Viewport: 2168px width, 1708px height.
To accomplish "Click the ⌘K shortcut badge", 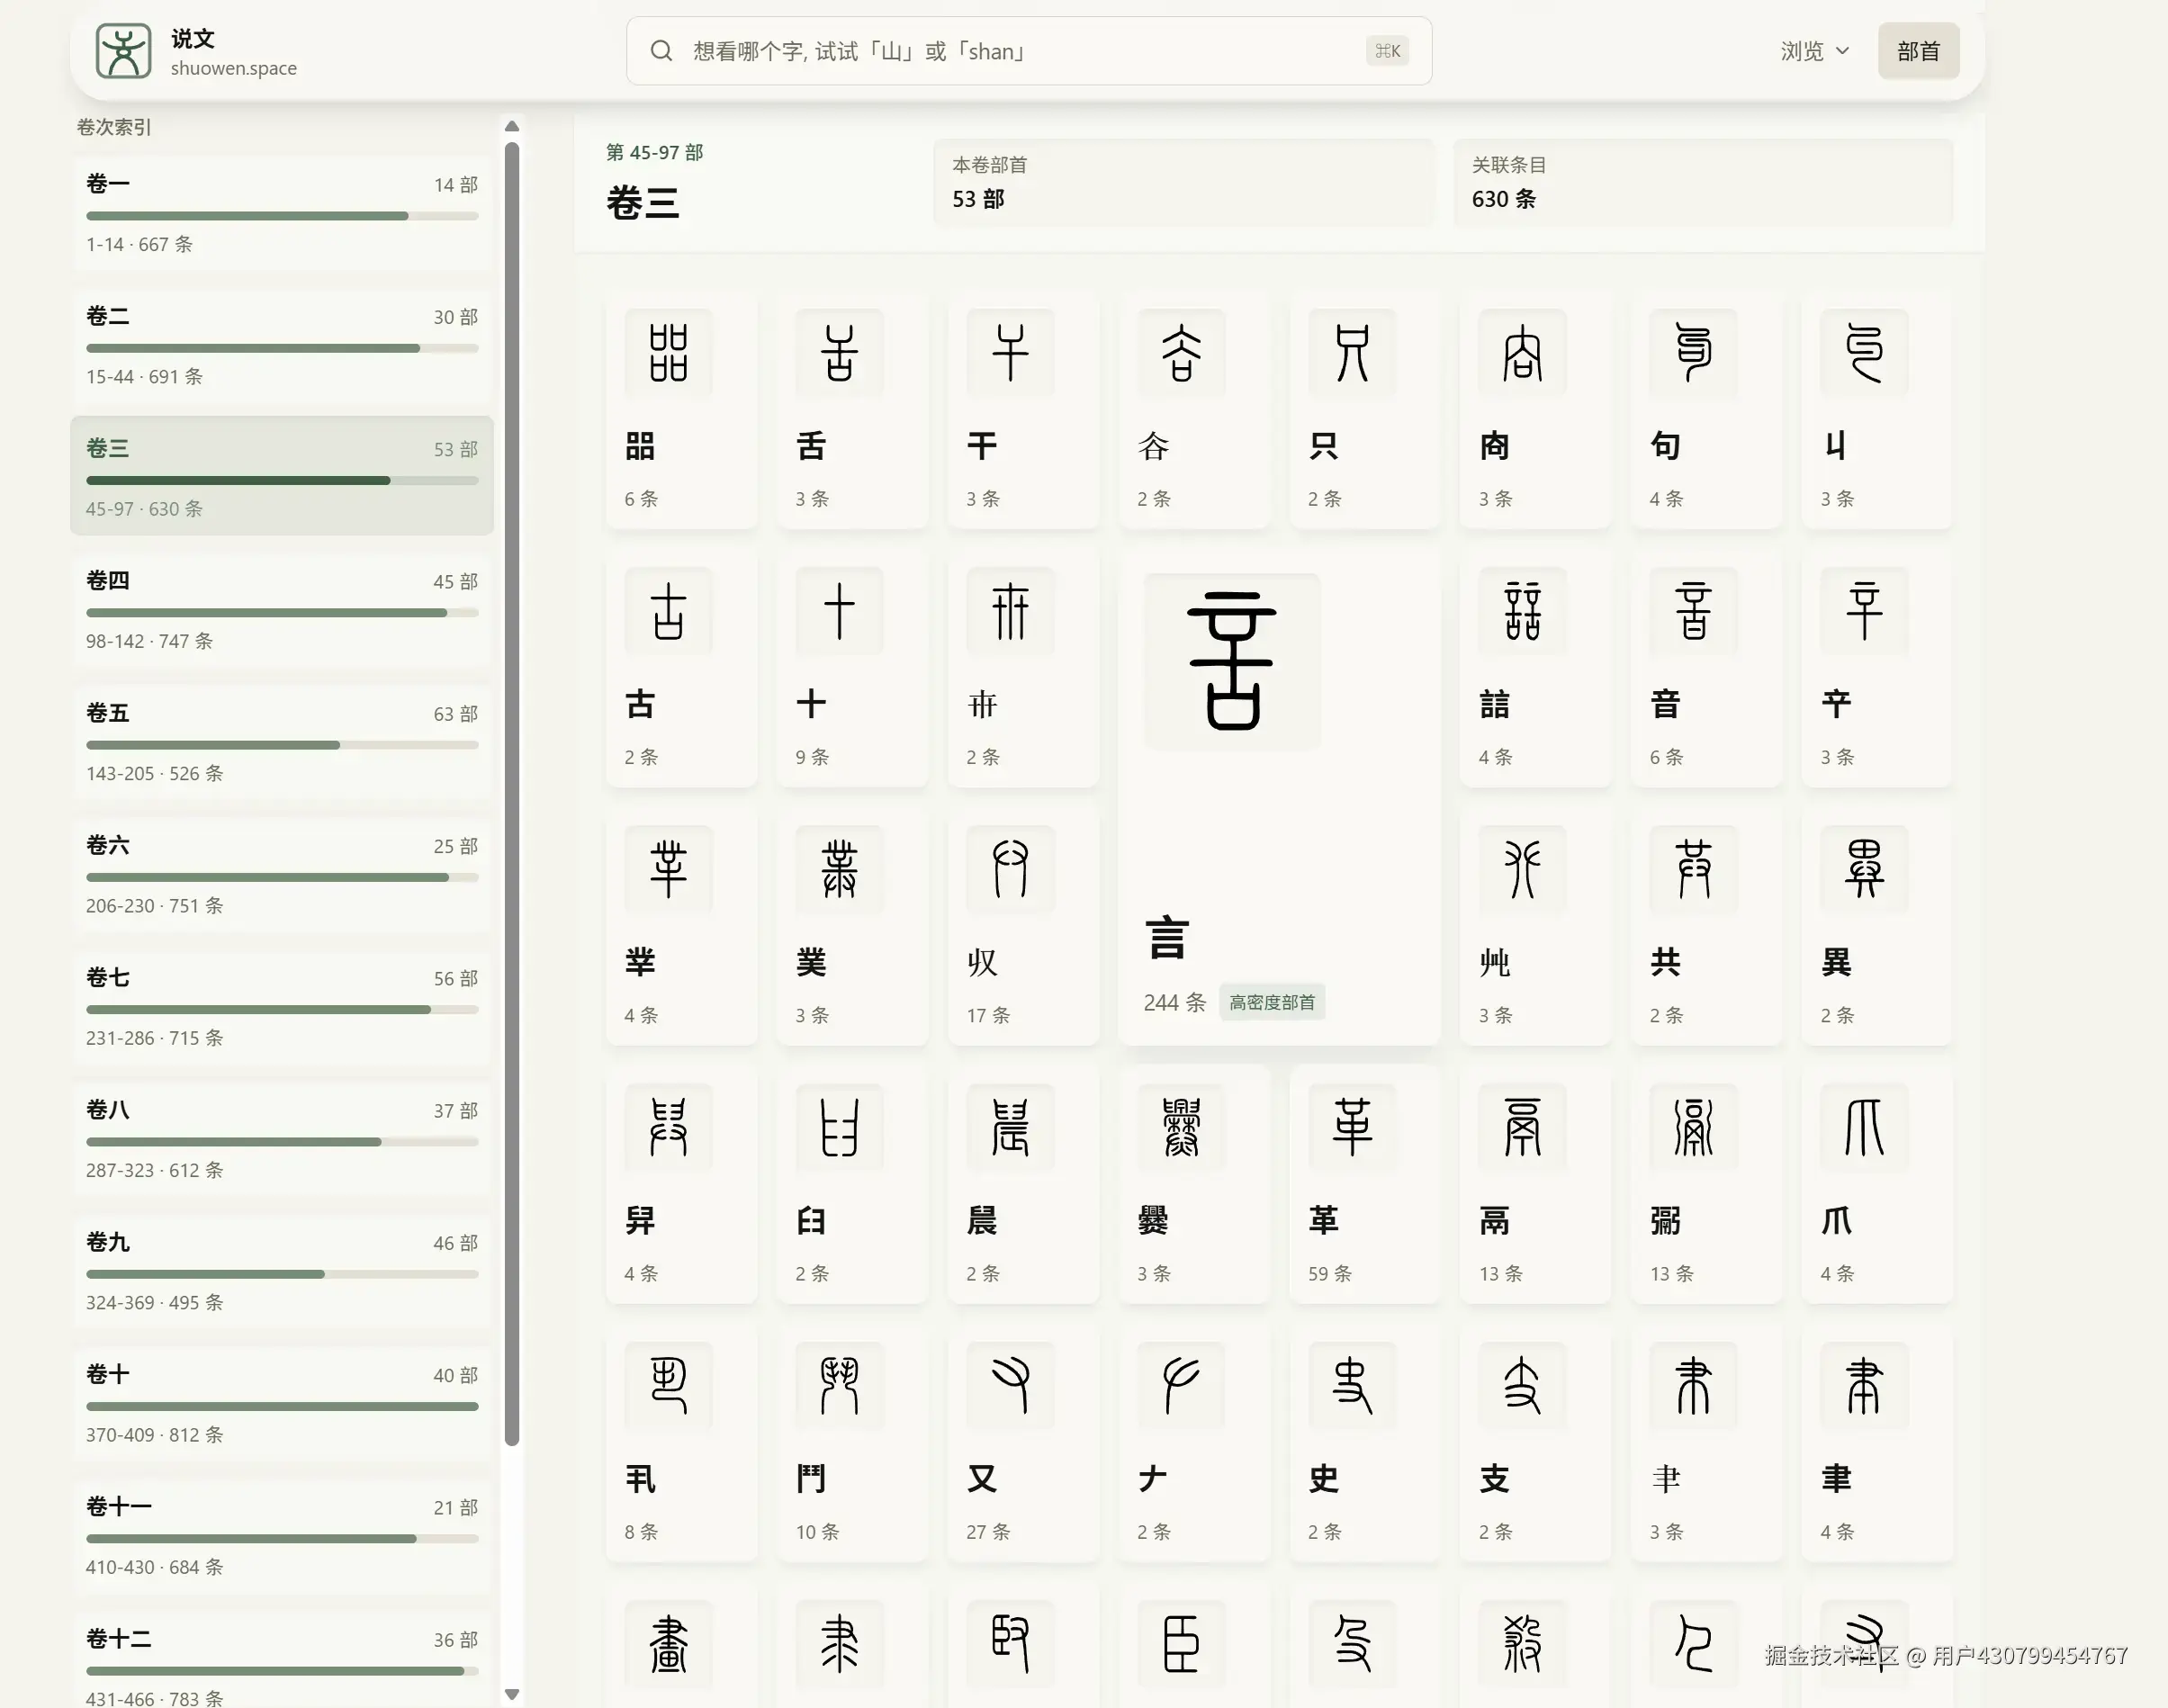I will (1388, 51).
